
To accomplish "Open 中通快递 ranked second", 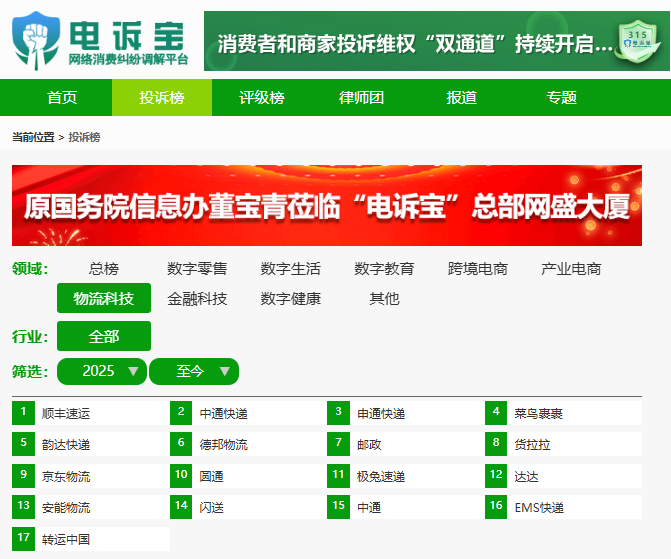I will point(223,413).
